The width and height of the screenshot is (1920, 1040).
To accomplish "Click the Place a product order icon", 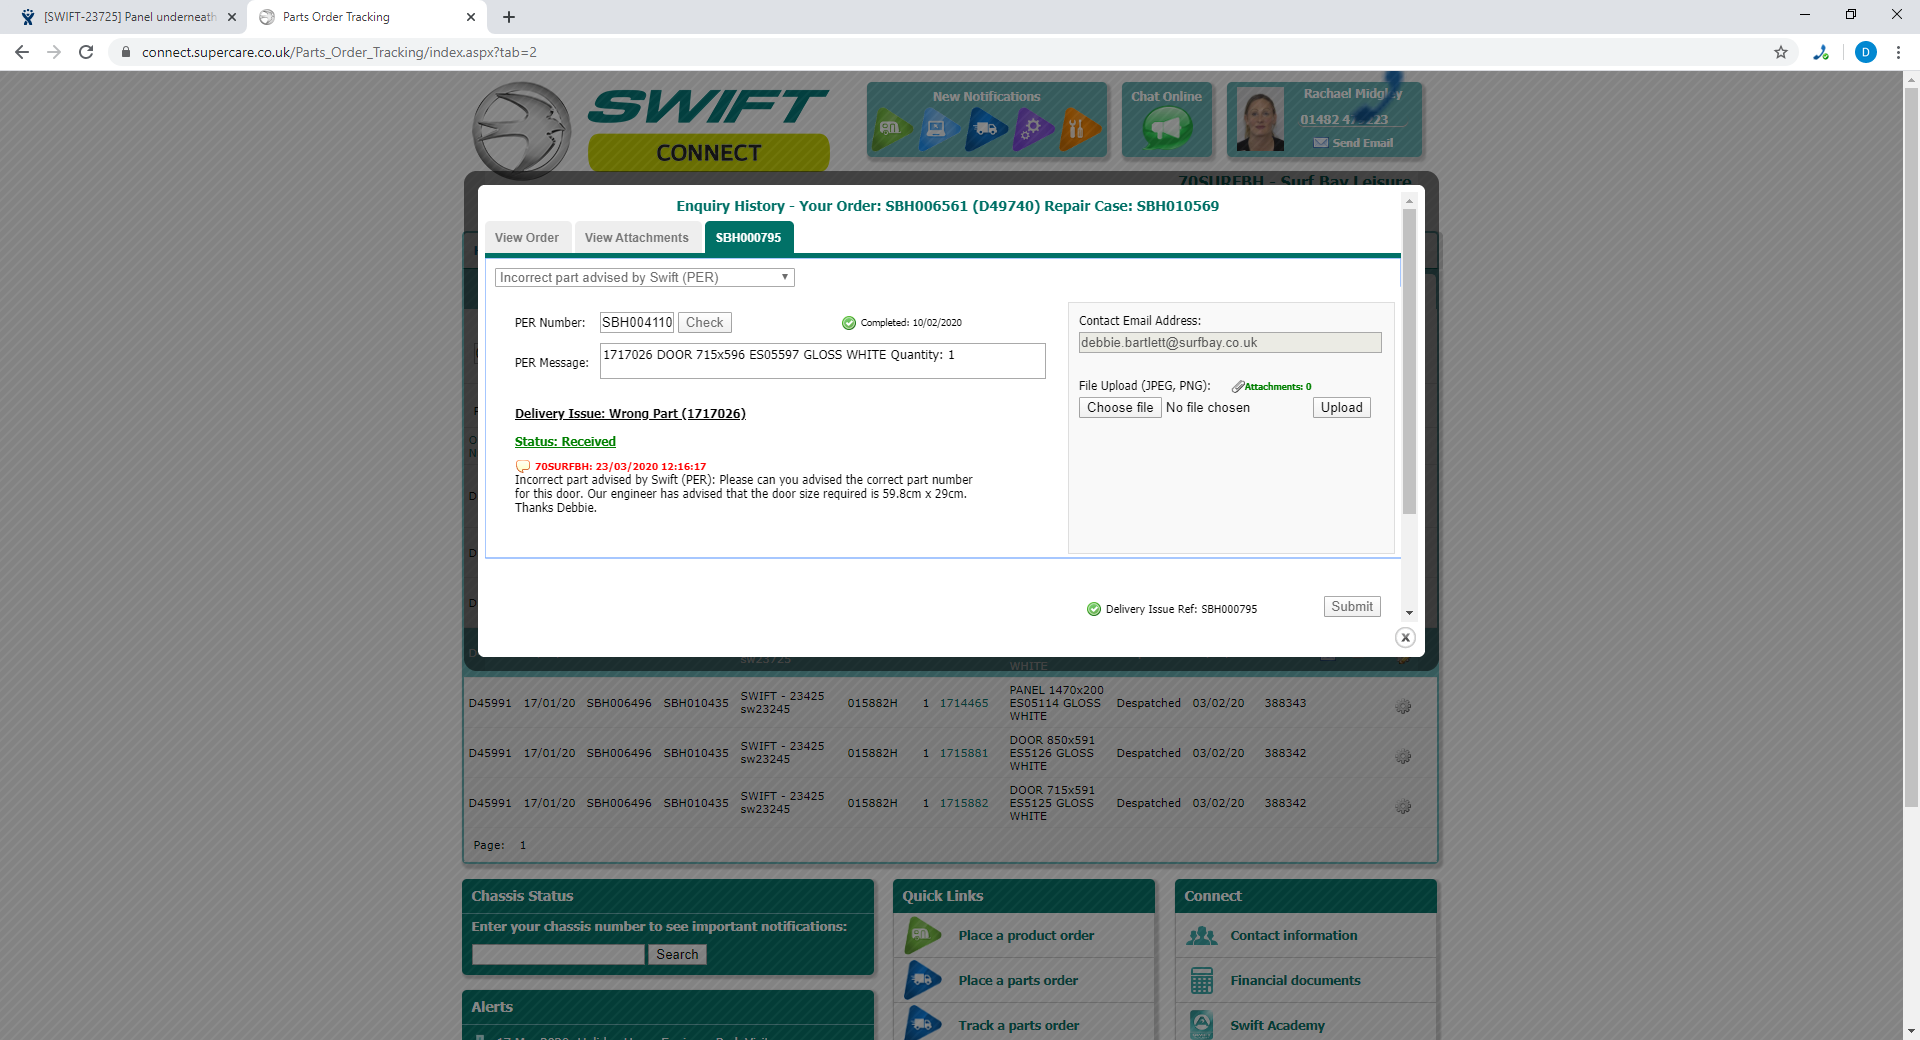I will point(922,936).
